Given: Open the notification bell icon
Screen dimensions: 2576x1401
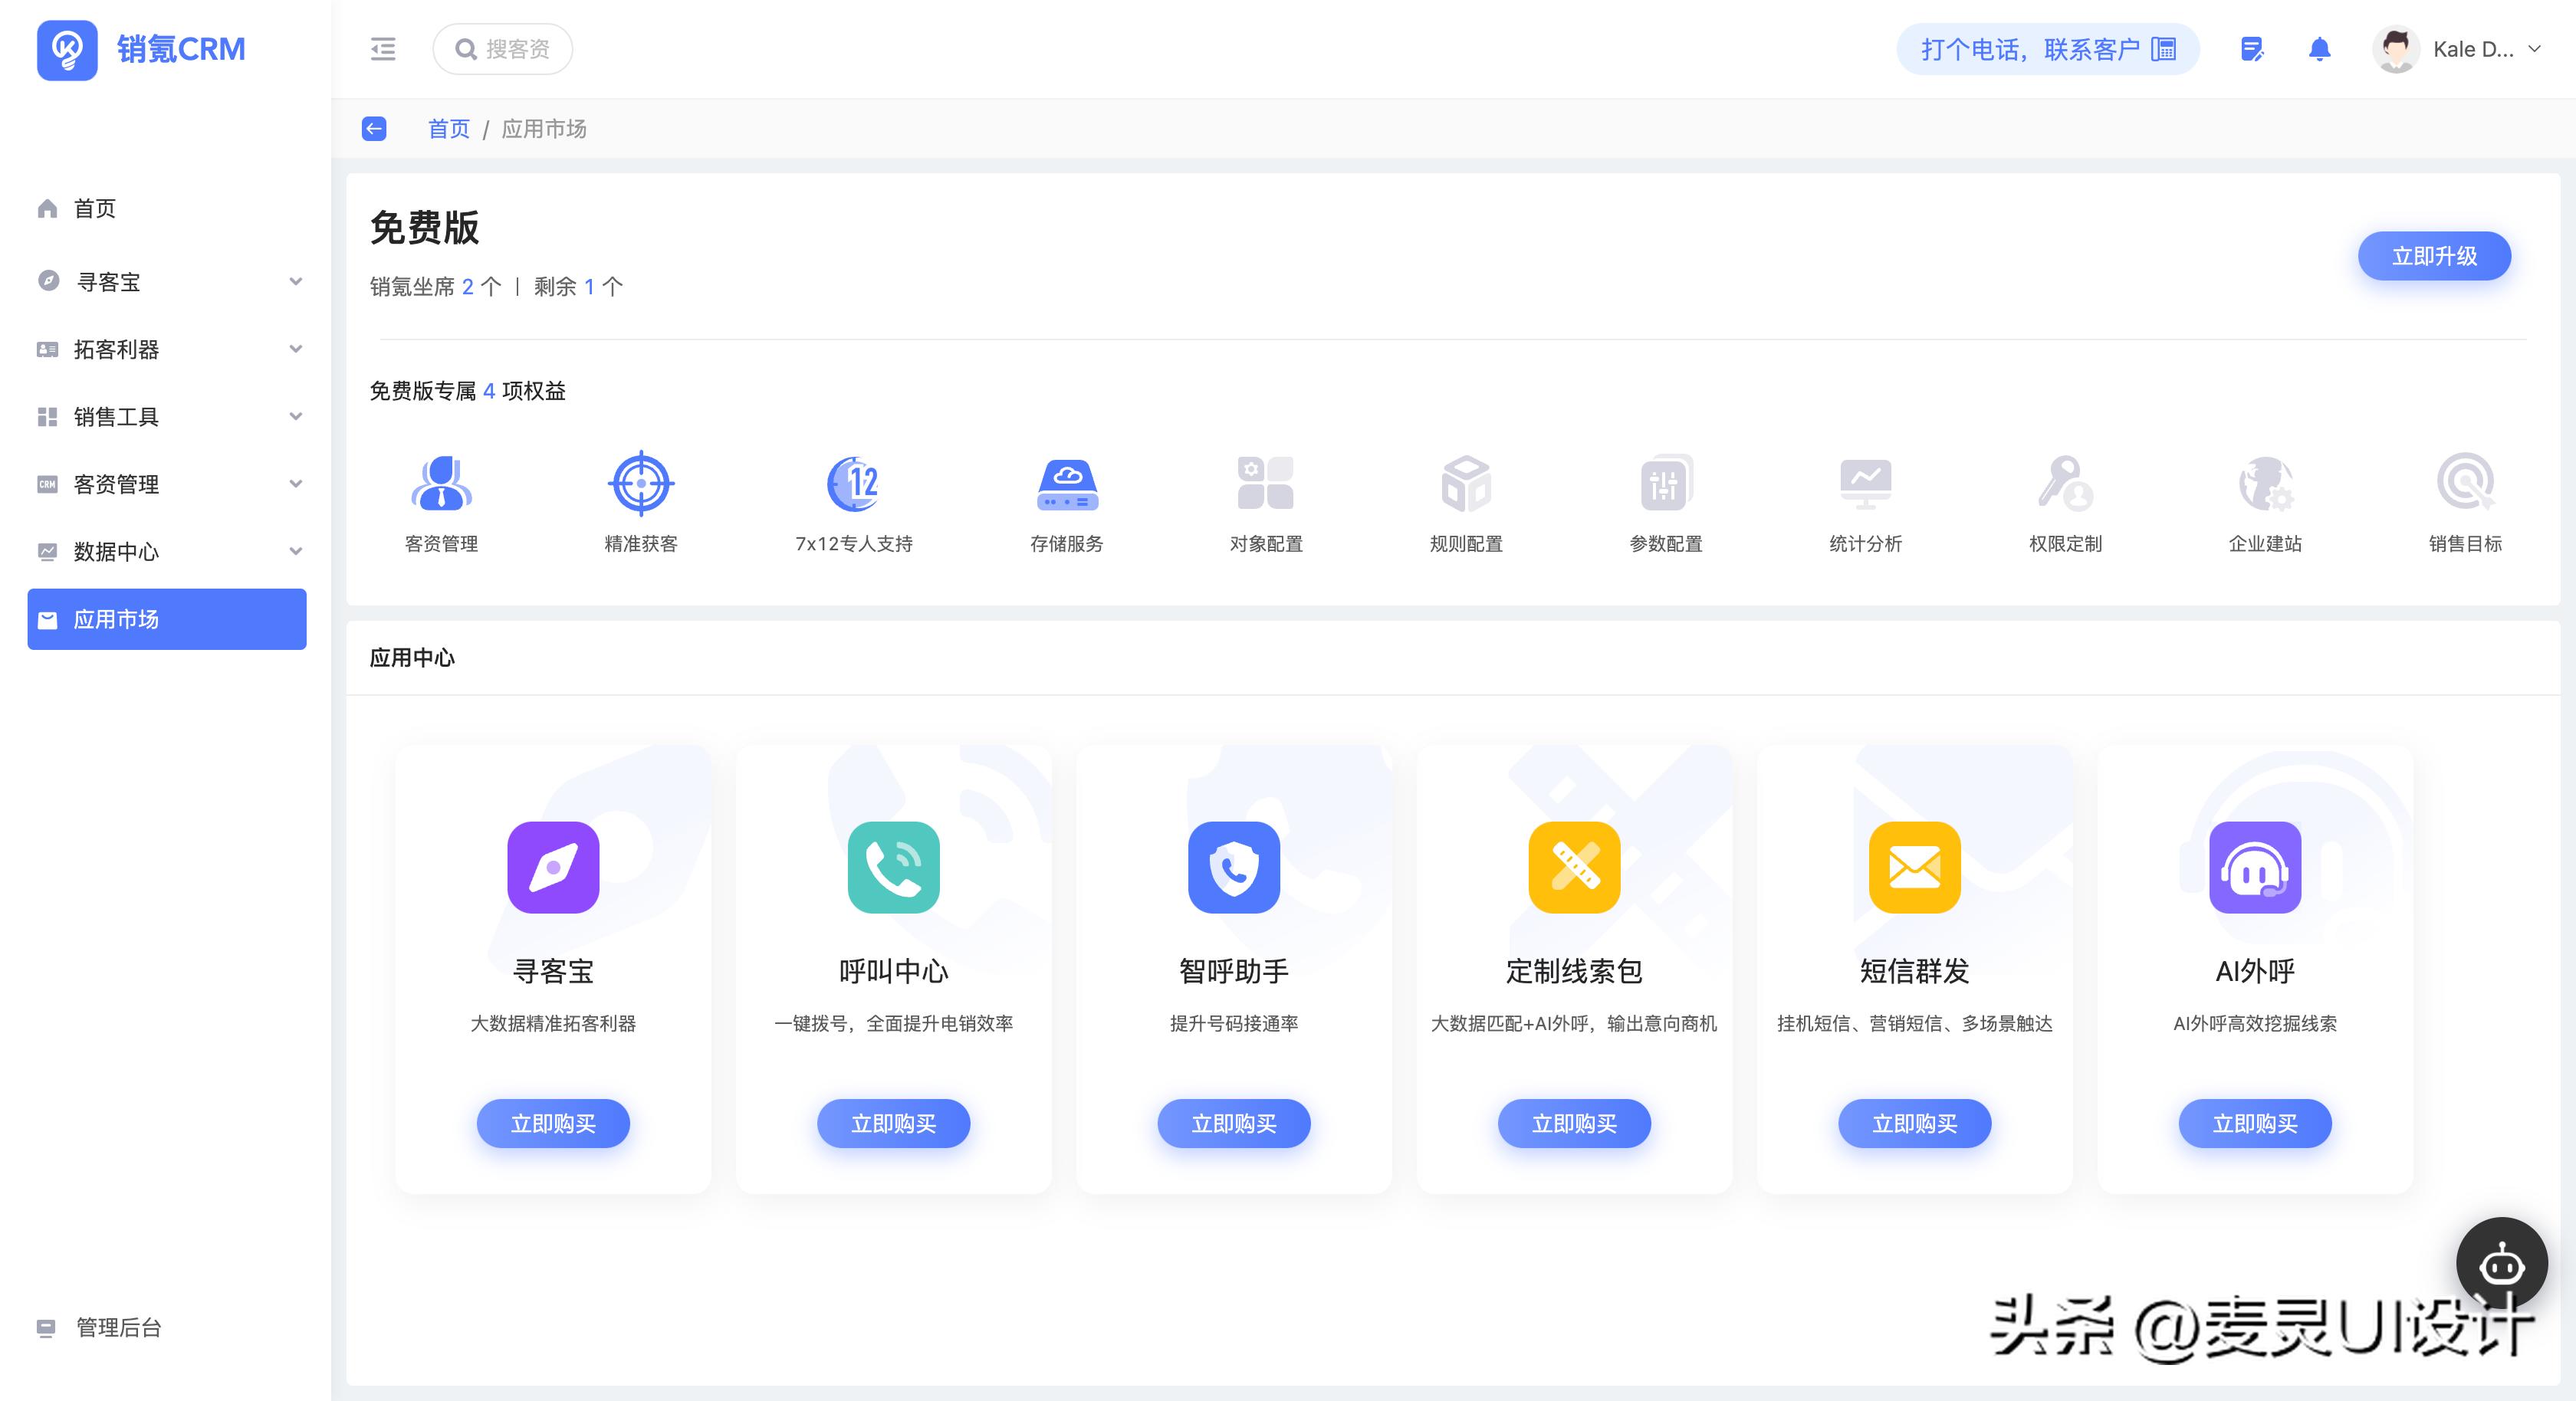Looking at the screenshot, I should [2320, 48].
